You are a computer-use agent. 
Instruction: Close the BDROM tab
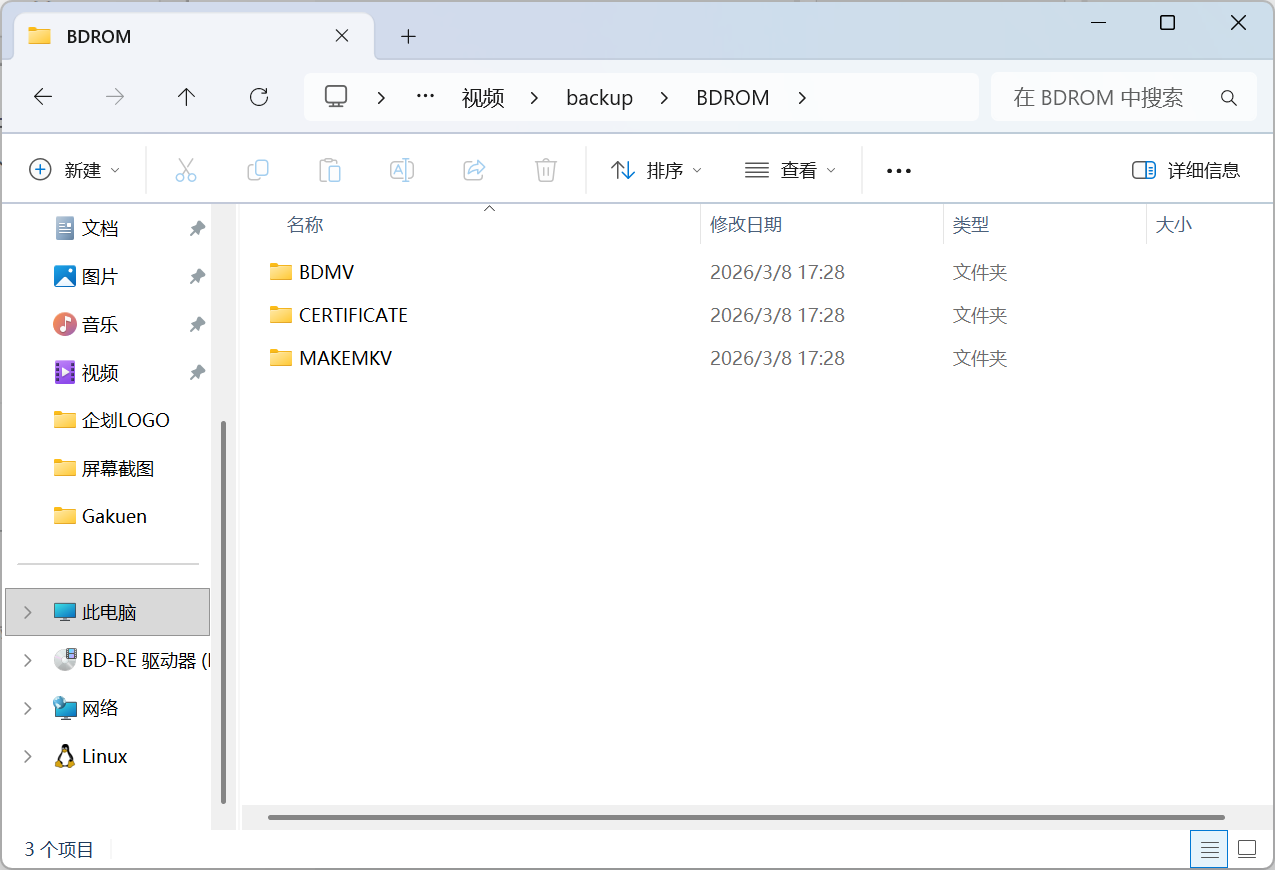[341, 36]
